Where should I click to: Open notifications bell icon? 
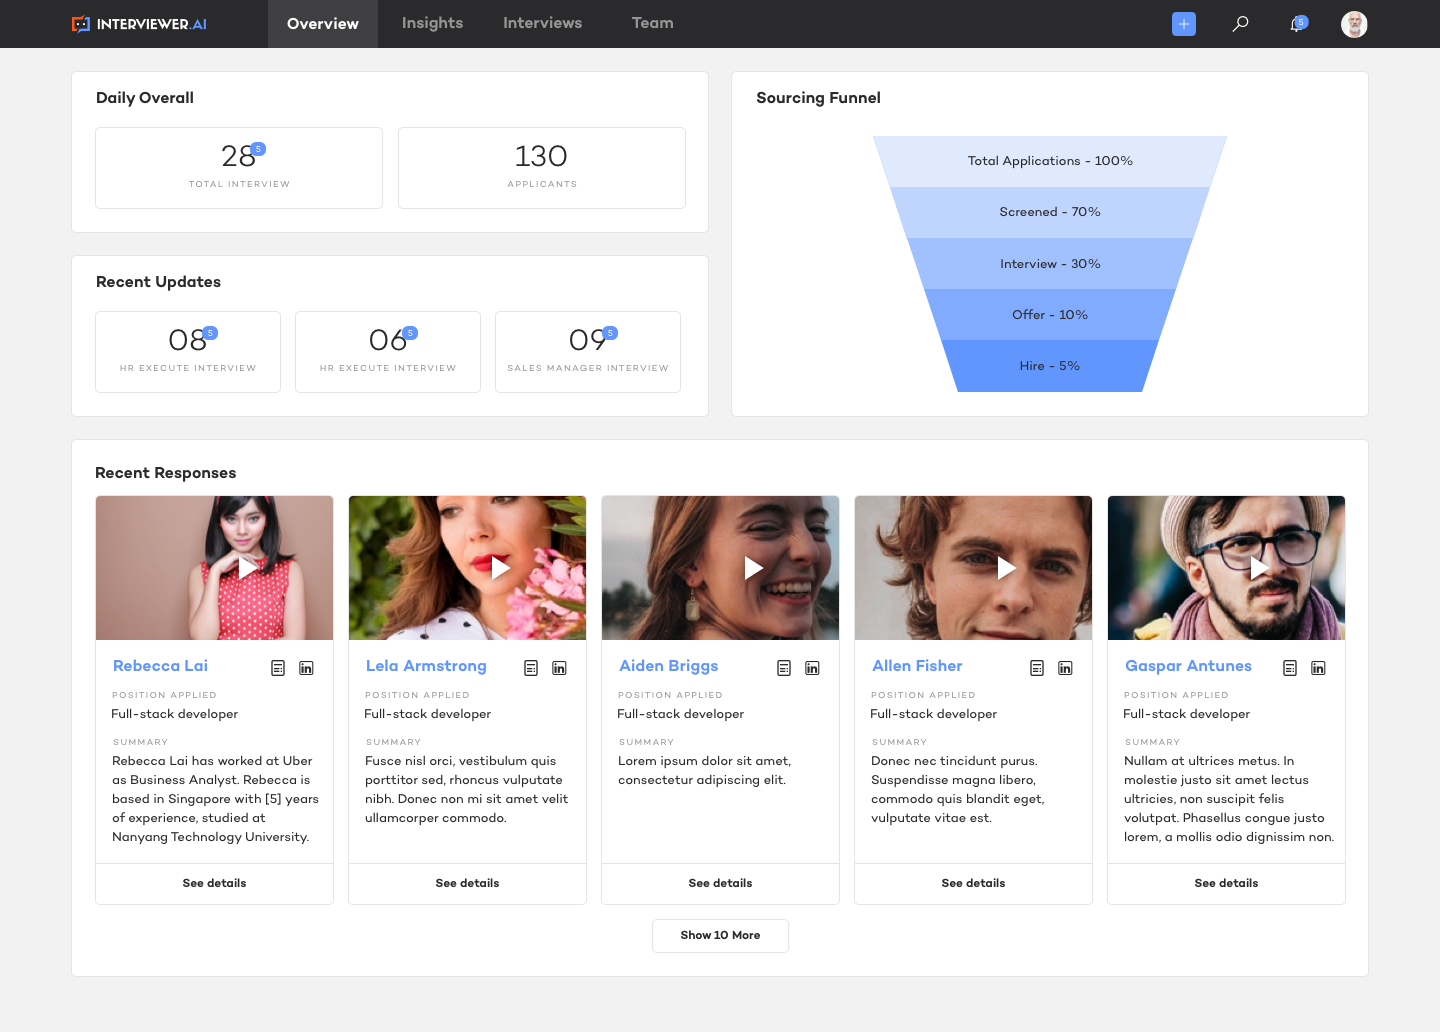click(x=1298, y=24)
